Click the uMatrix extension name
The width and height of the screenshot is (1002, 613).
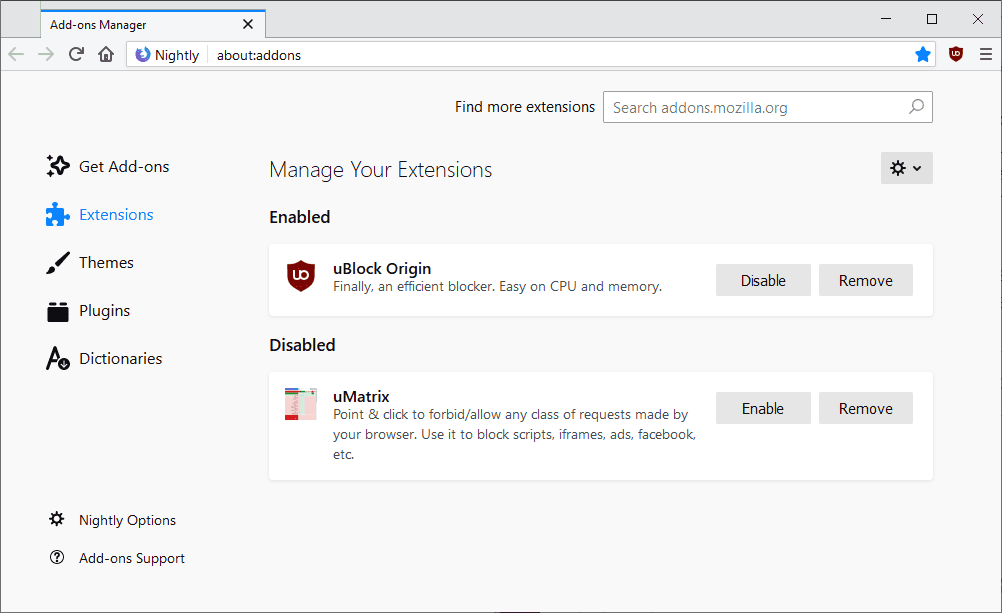coord(361,396)
